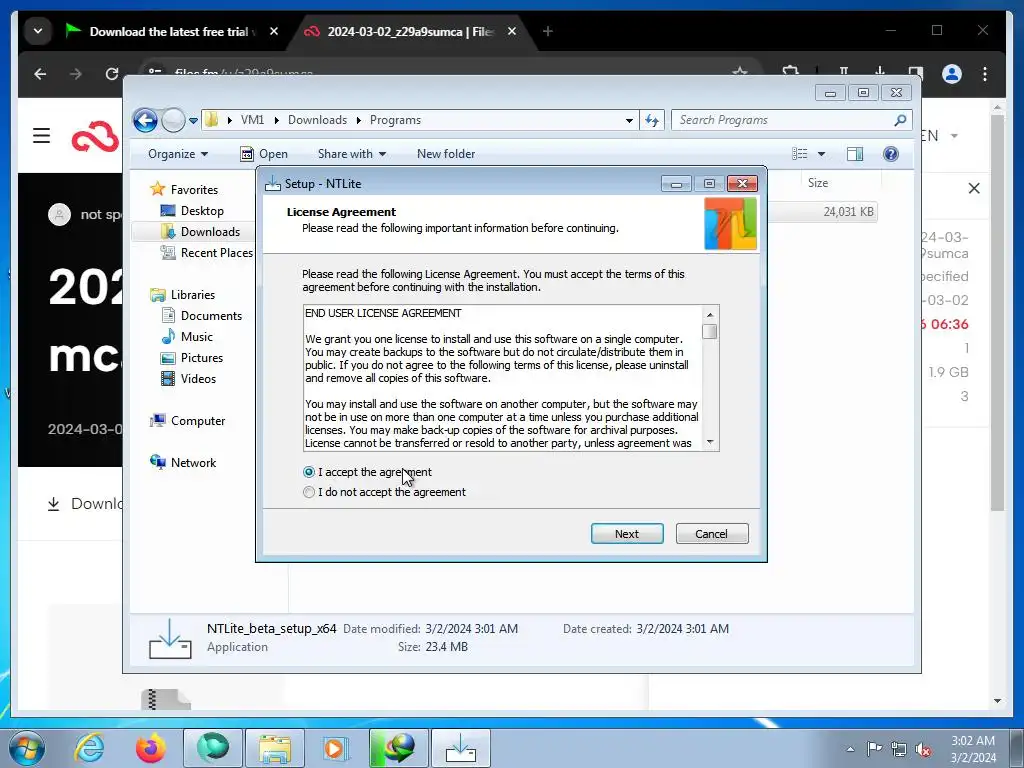
Task: Cancel the NTLite setup wizard
Action: (712, 534)
